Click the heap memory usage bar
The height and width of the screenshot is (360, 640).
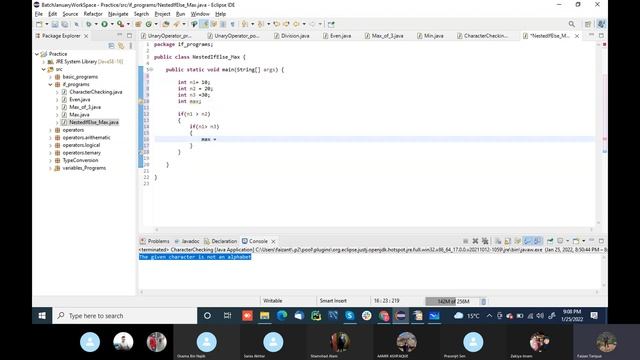coord(452,301)
